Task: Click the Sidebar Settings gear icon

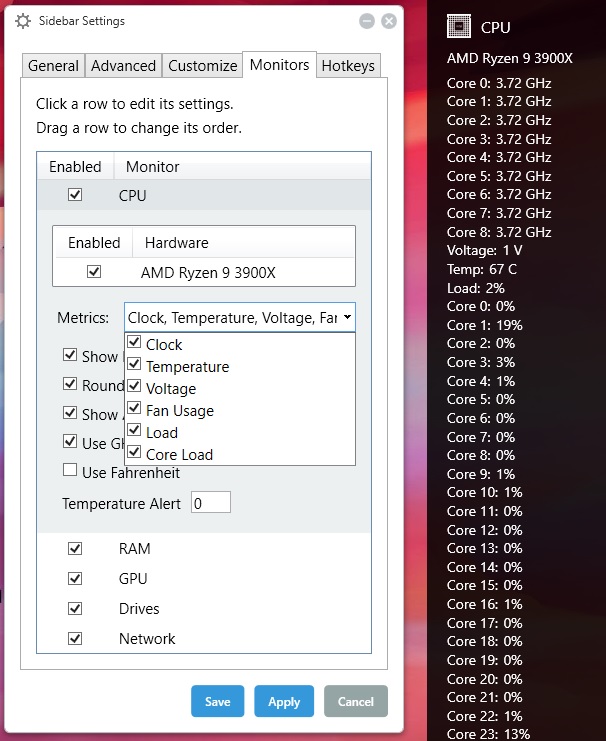Action: (22, 21)
